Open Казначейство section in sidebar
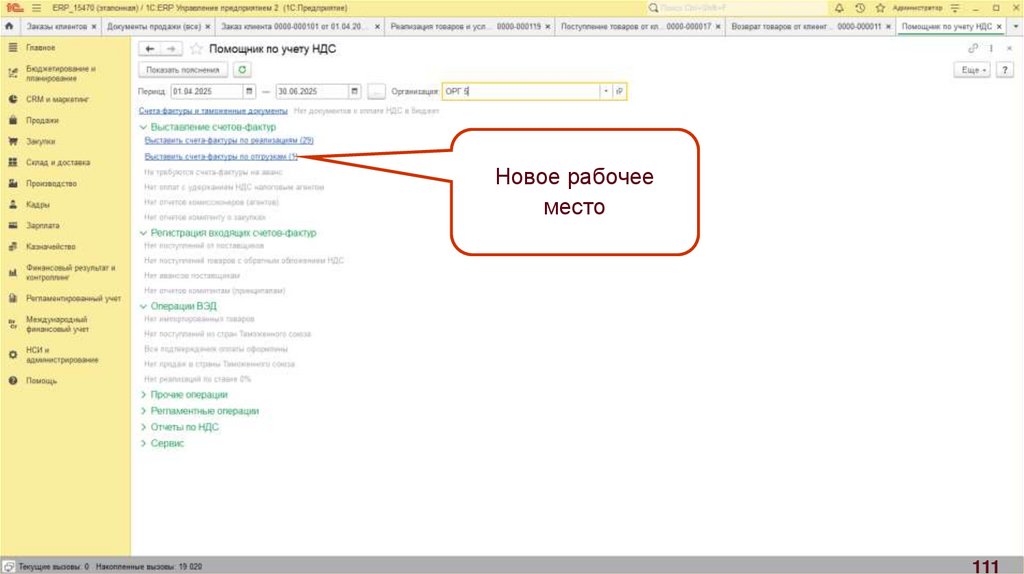Screen dimensions: 1024x574 50,247
